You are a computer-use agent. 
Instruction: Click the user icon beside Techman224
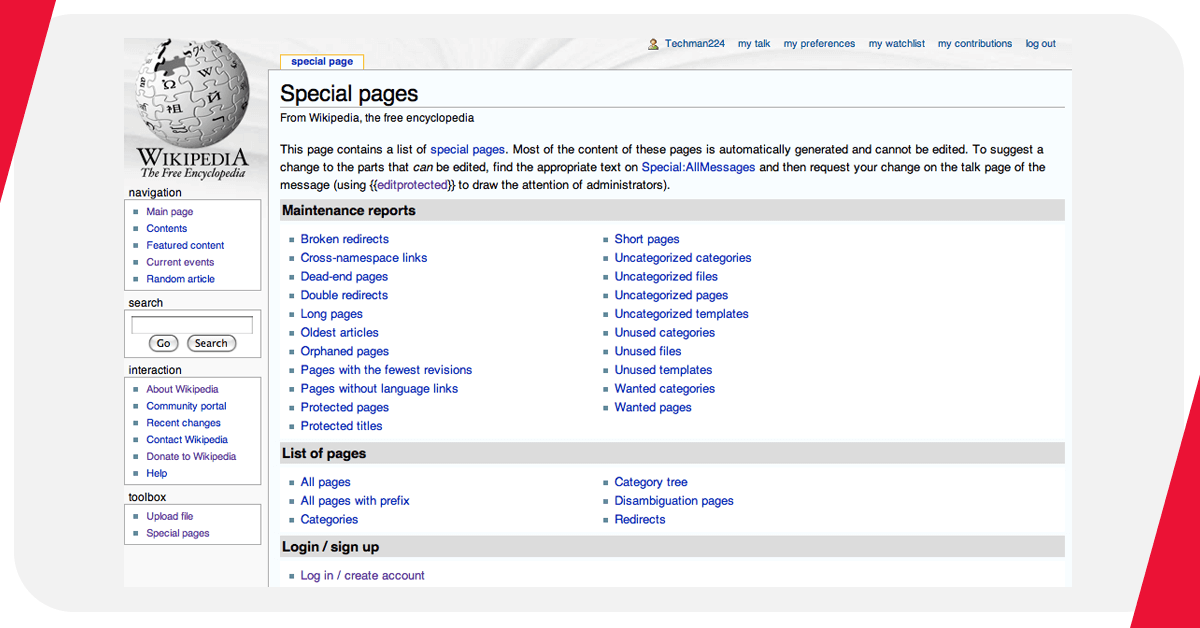point(653,44)
